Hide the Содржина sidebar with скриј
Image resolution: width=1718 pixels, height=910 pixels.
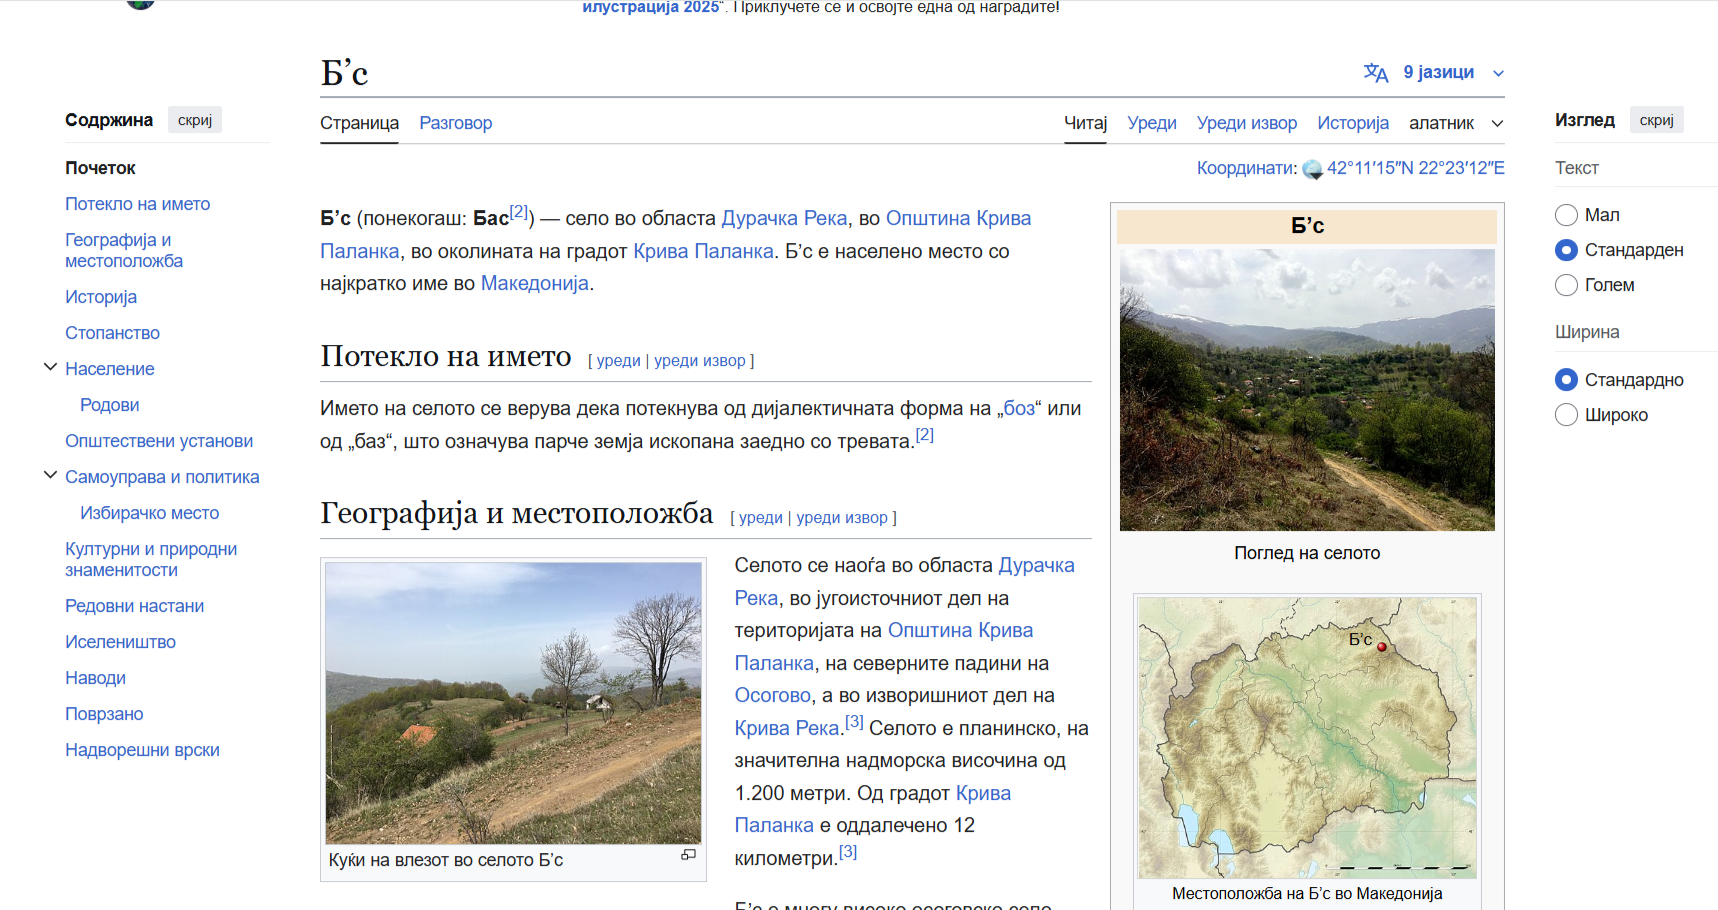[195, 120]
